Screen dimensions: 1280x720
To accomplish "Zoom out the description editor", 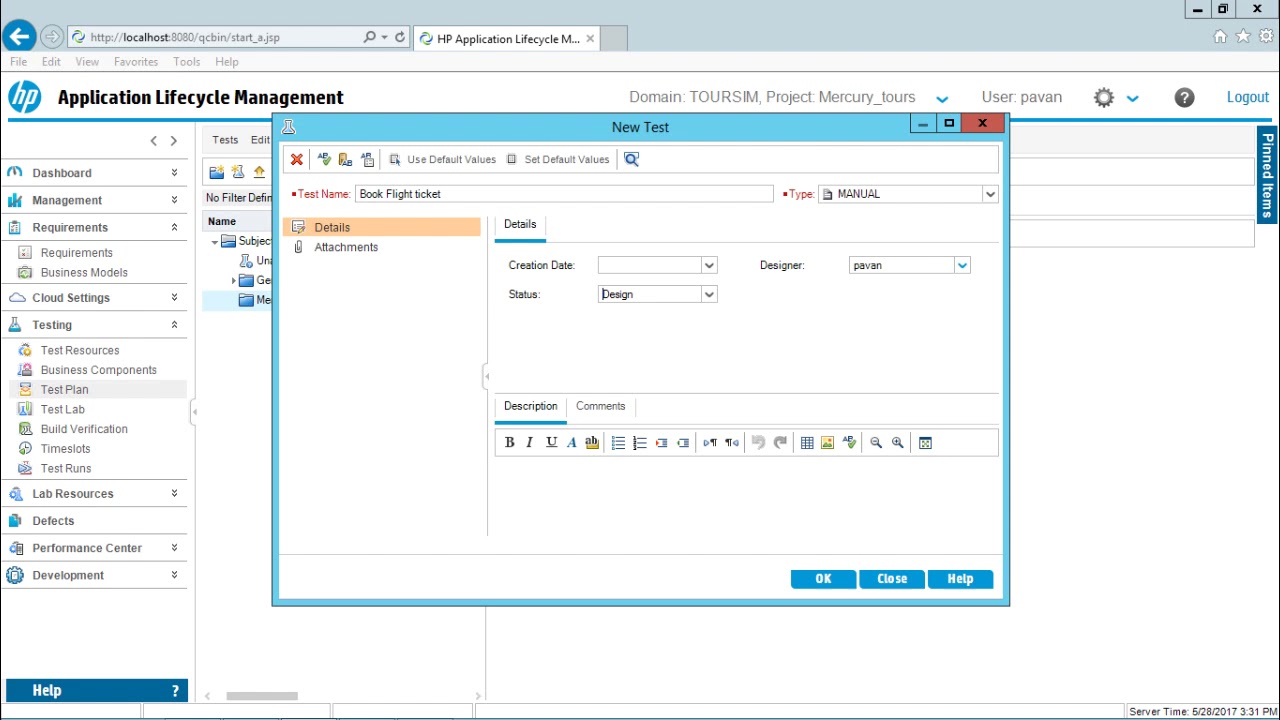I will 876,443.
